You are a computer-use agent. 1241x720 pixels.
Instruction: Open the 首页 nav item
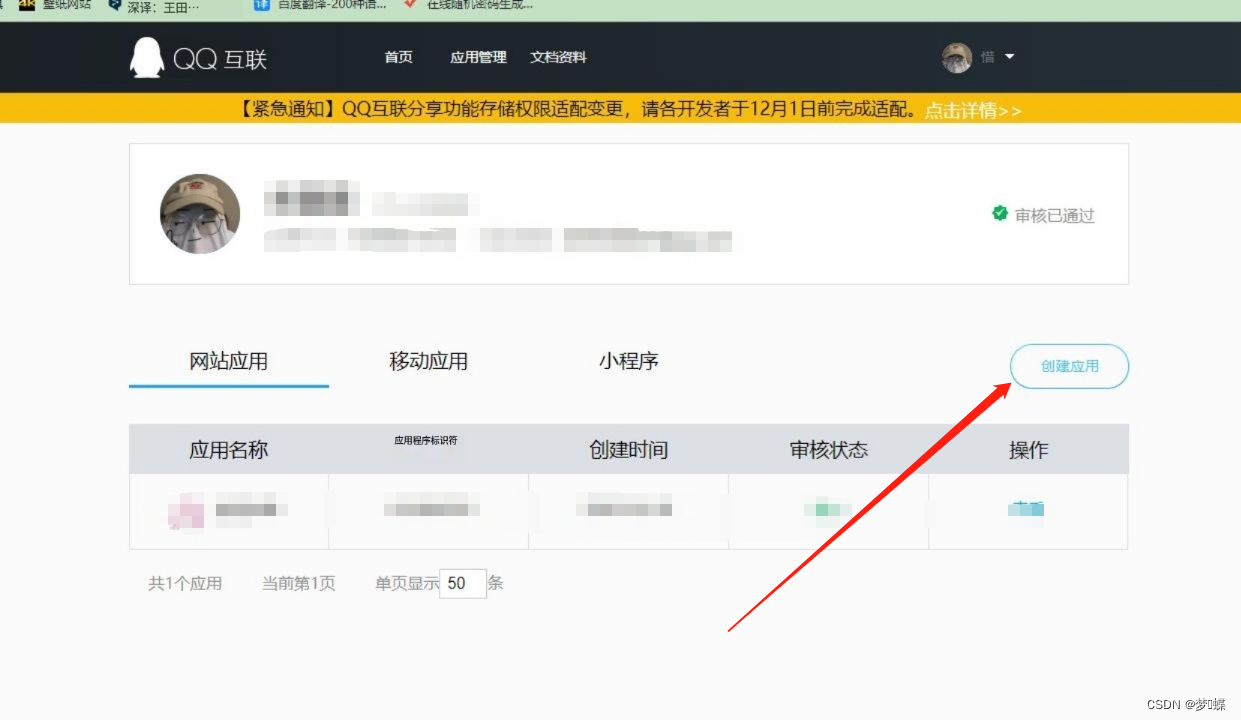point(398,57)
